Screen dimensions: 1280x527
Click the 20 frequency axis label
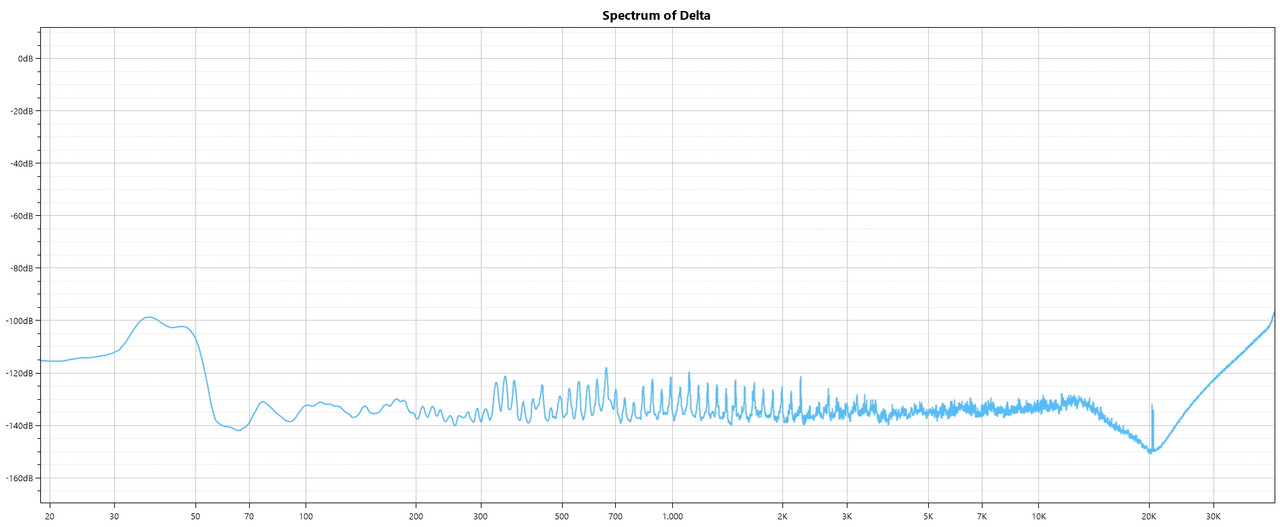[x=49, y=518]
